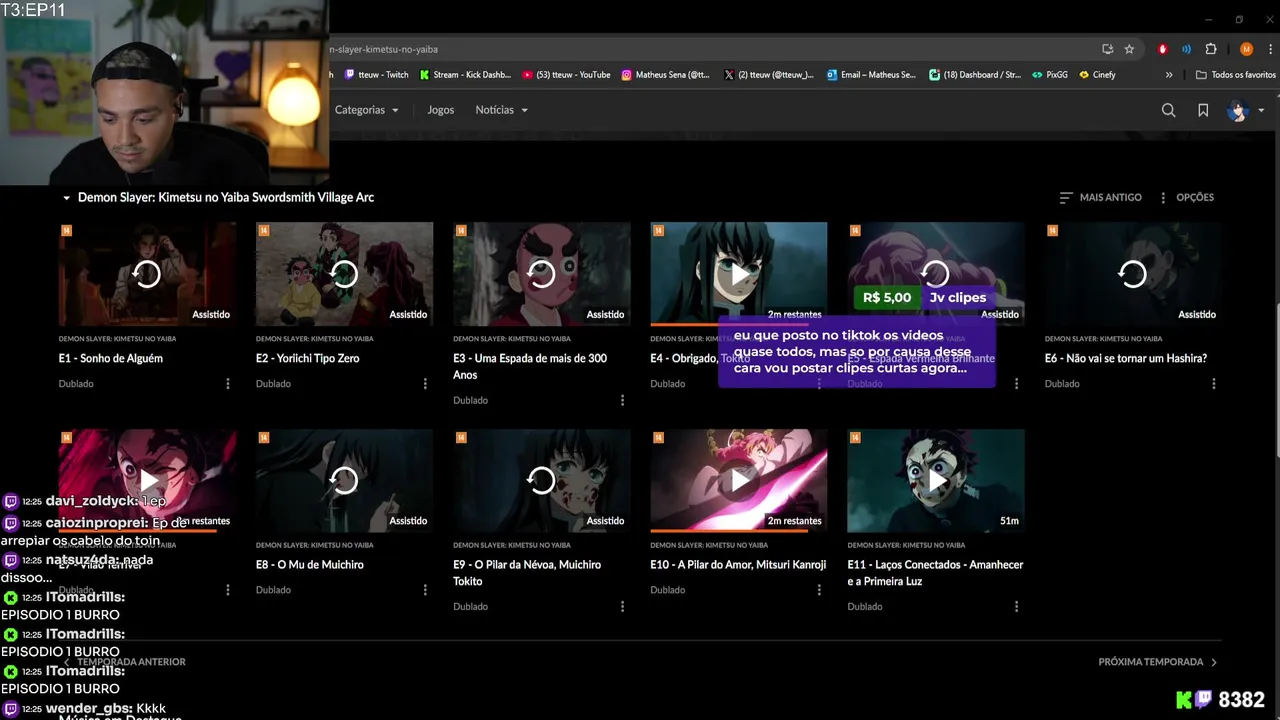Image resolution: width=1280 pixels, height=720 pixels.
Task: Click the Dublado label under E11
Action: (x=865, y=606)
